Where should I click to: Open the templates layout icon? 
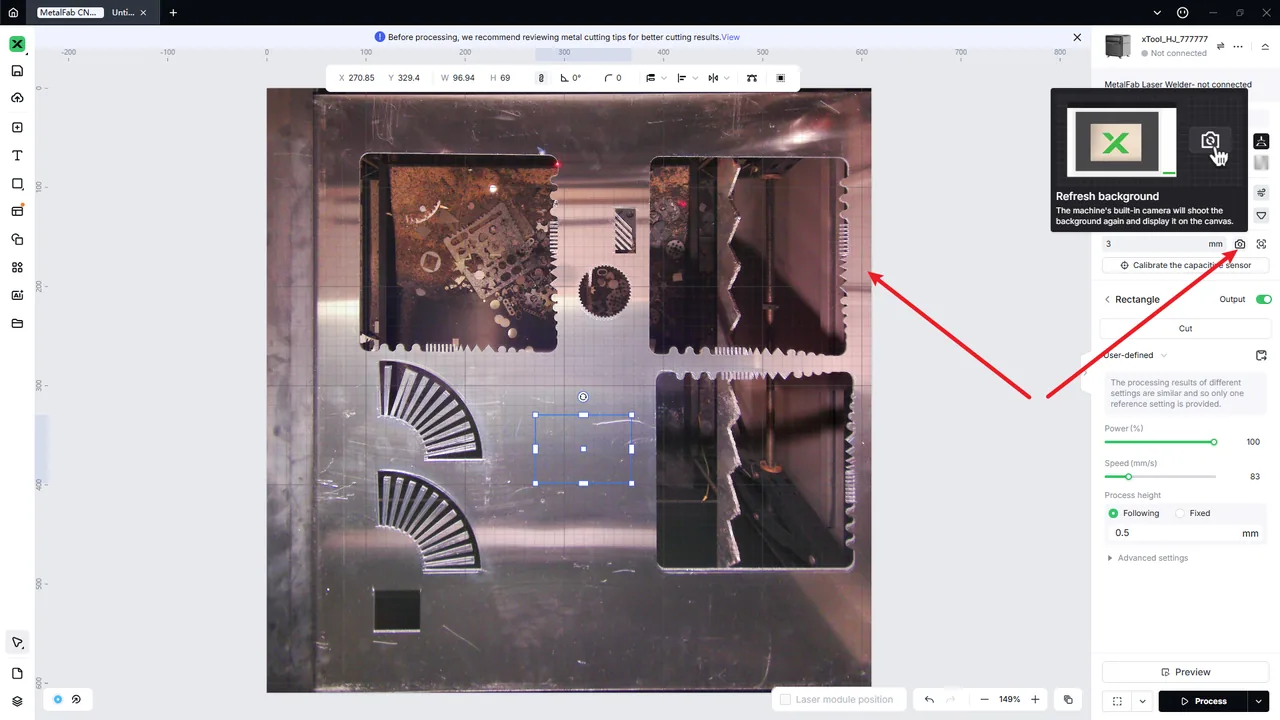17,211
